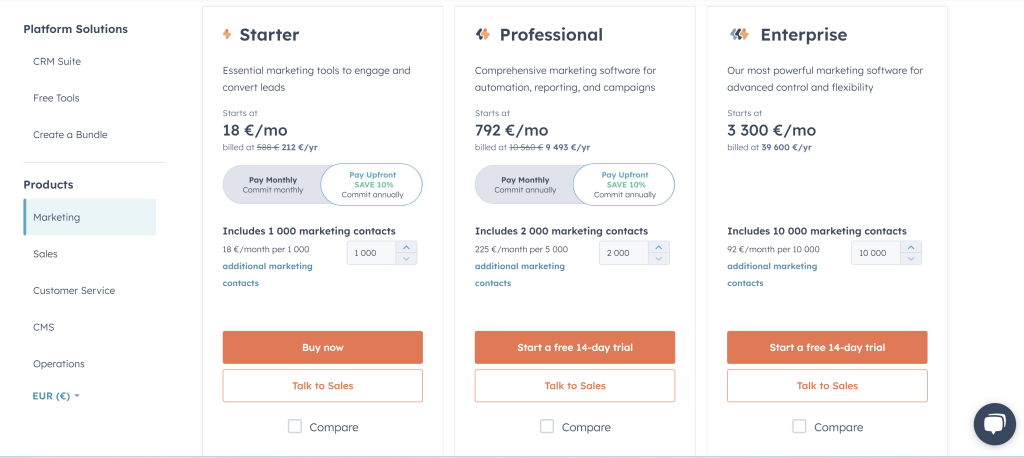1024x458 pixels.
Task: Click the Starter plan lightning icon
Action: pyautogui.click(x=227, y=34)
